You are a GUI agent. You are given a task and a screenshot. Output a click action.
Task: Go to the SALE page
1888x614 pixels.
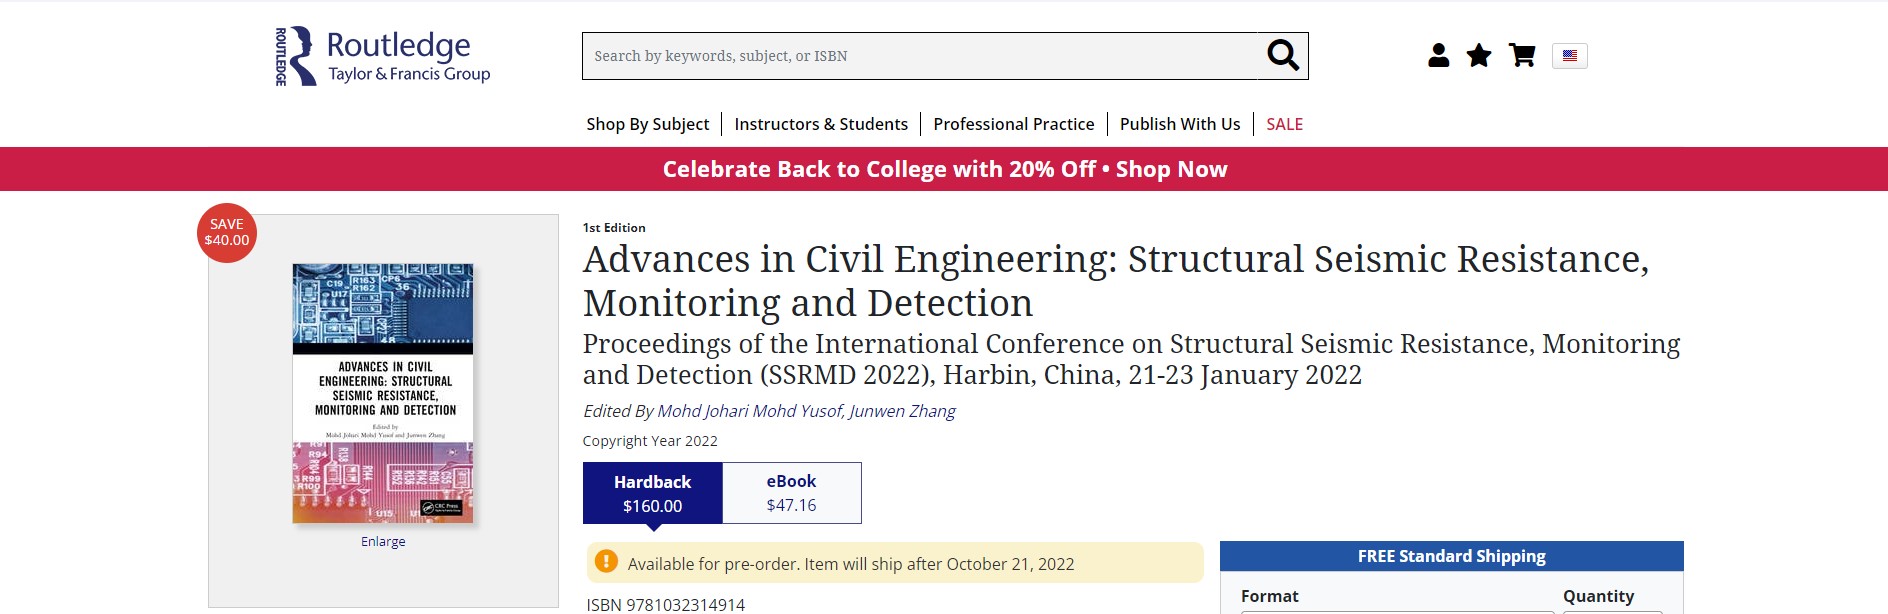click(x=1285, y=124)
